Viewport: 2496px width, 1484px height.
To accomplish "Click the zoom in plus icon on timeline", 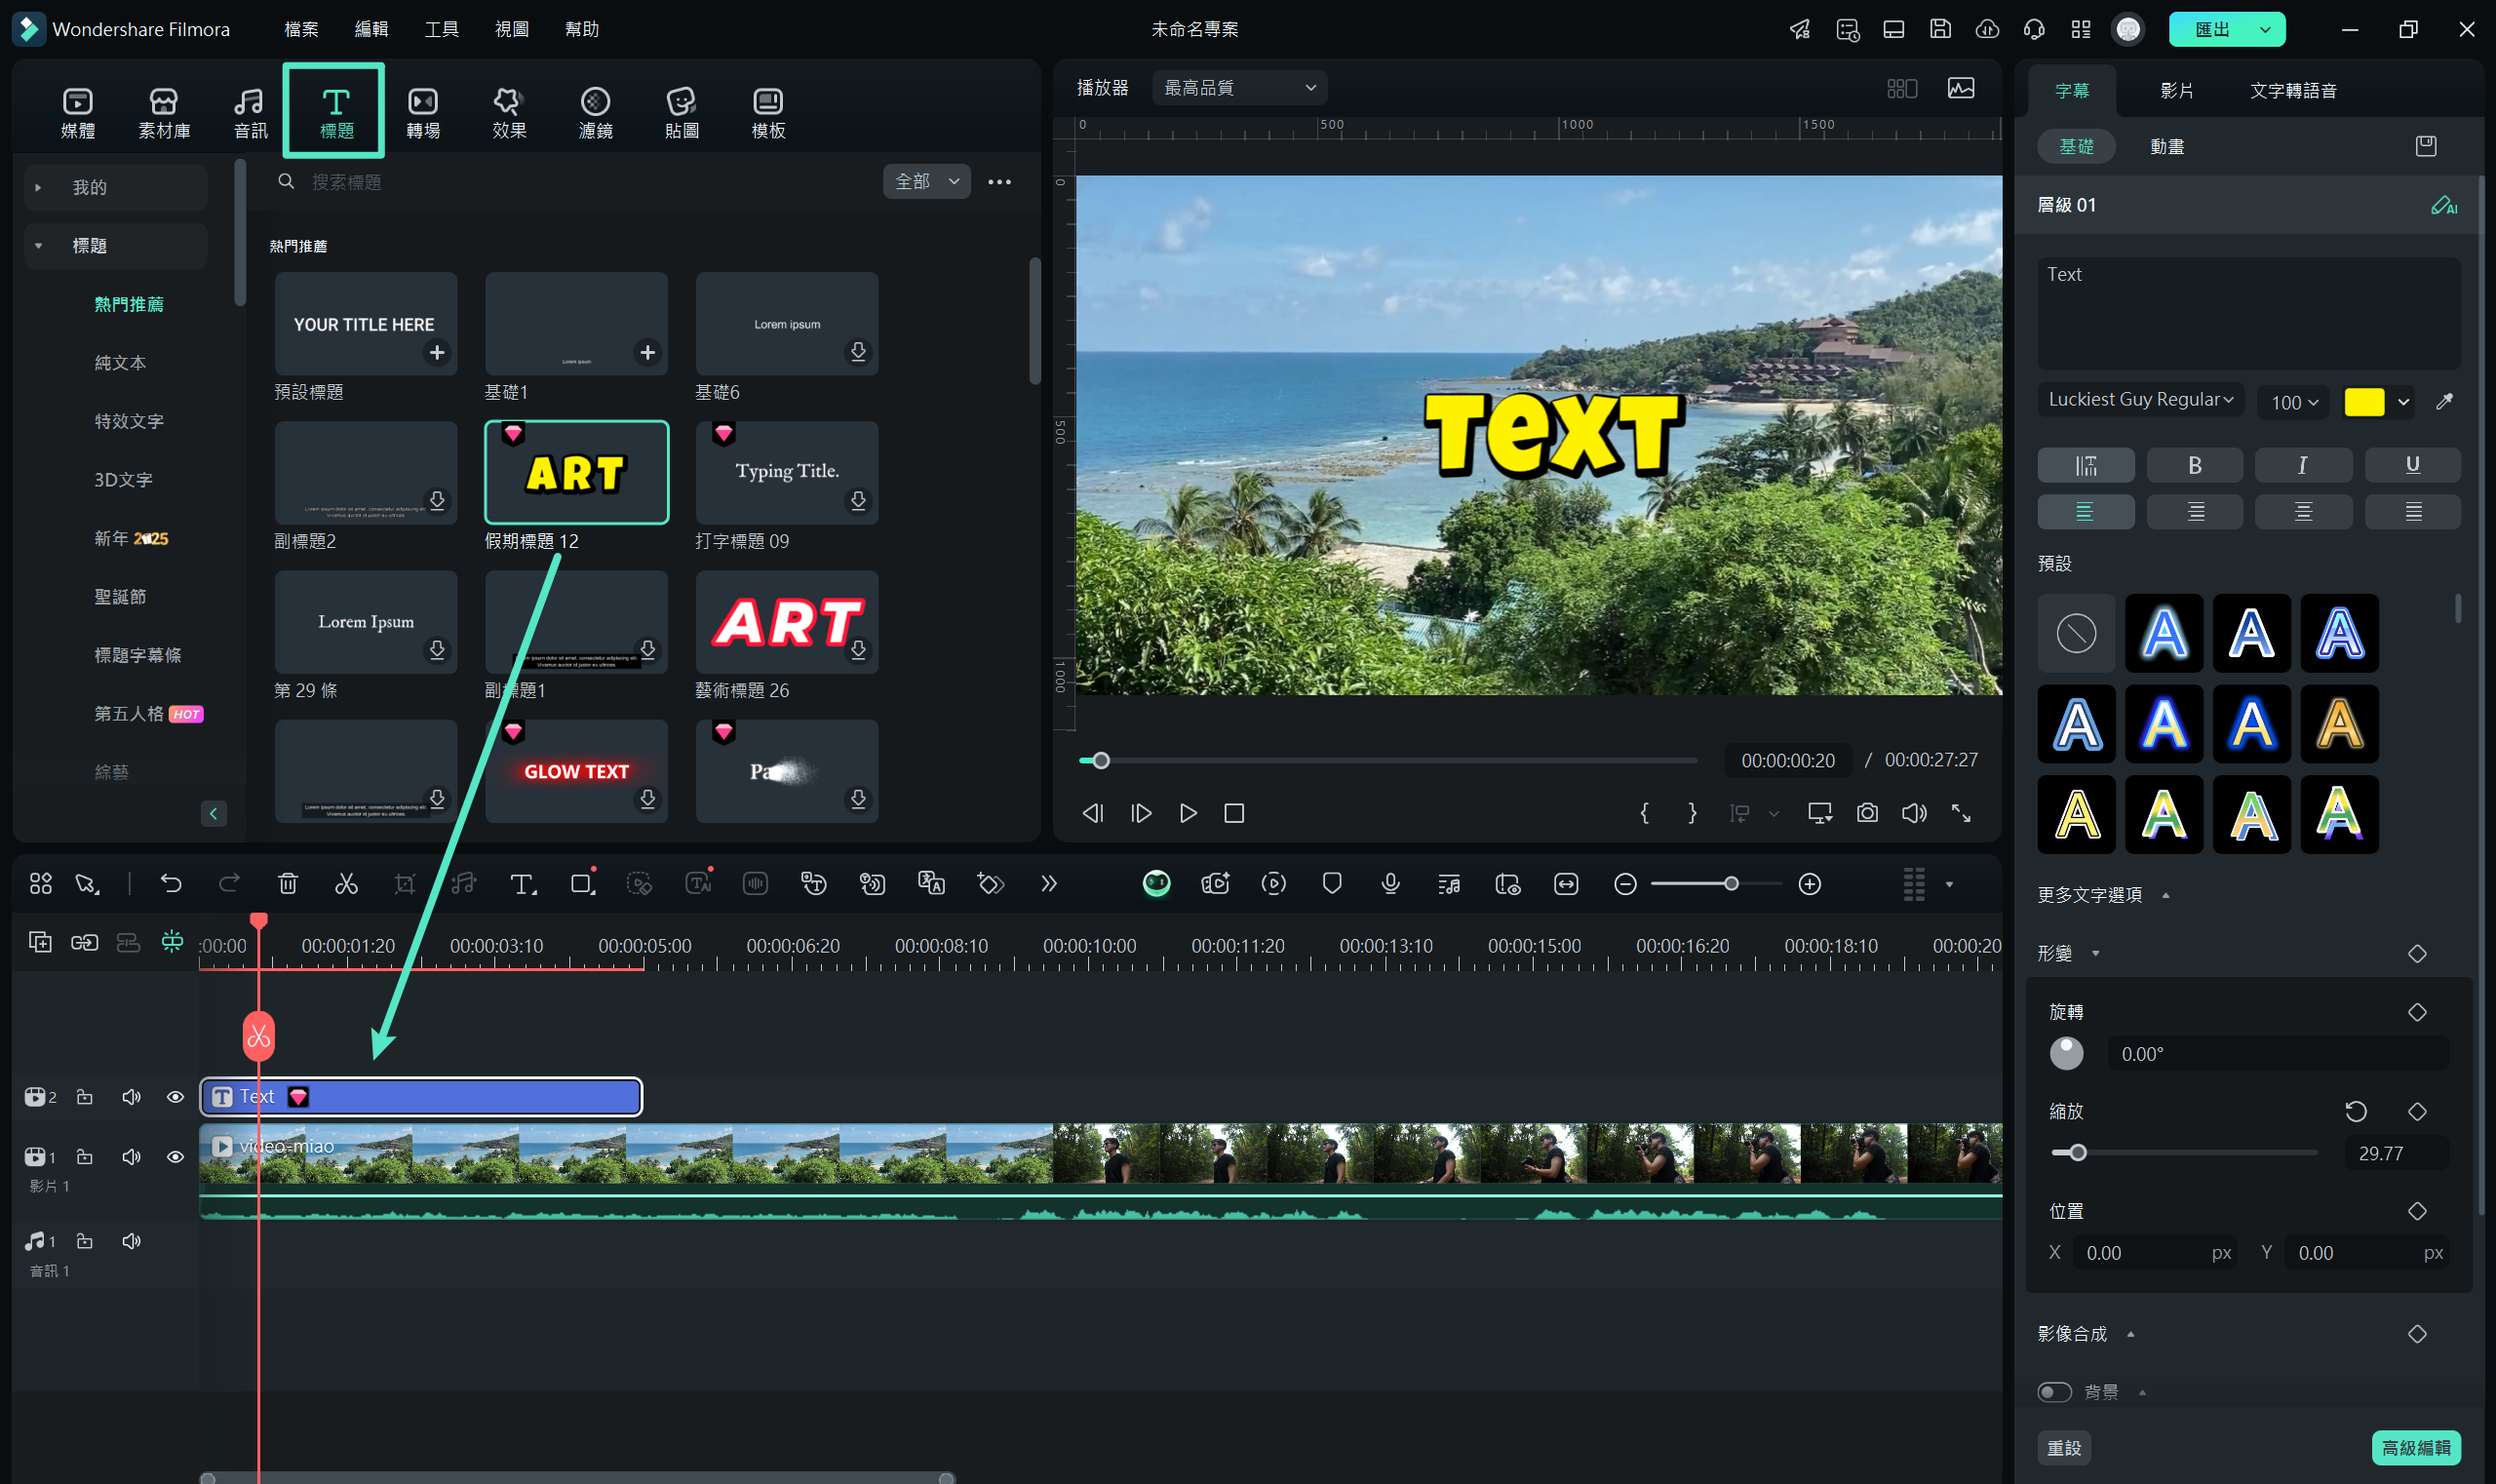I will [x=1809, y=883].
